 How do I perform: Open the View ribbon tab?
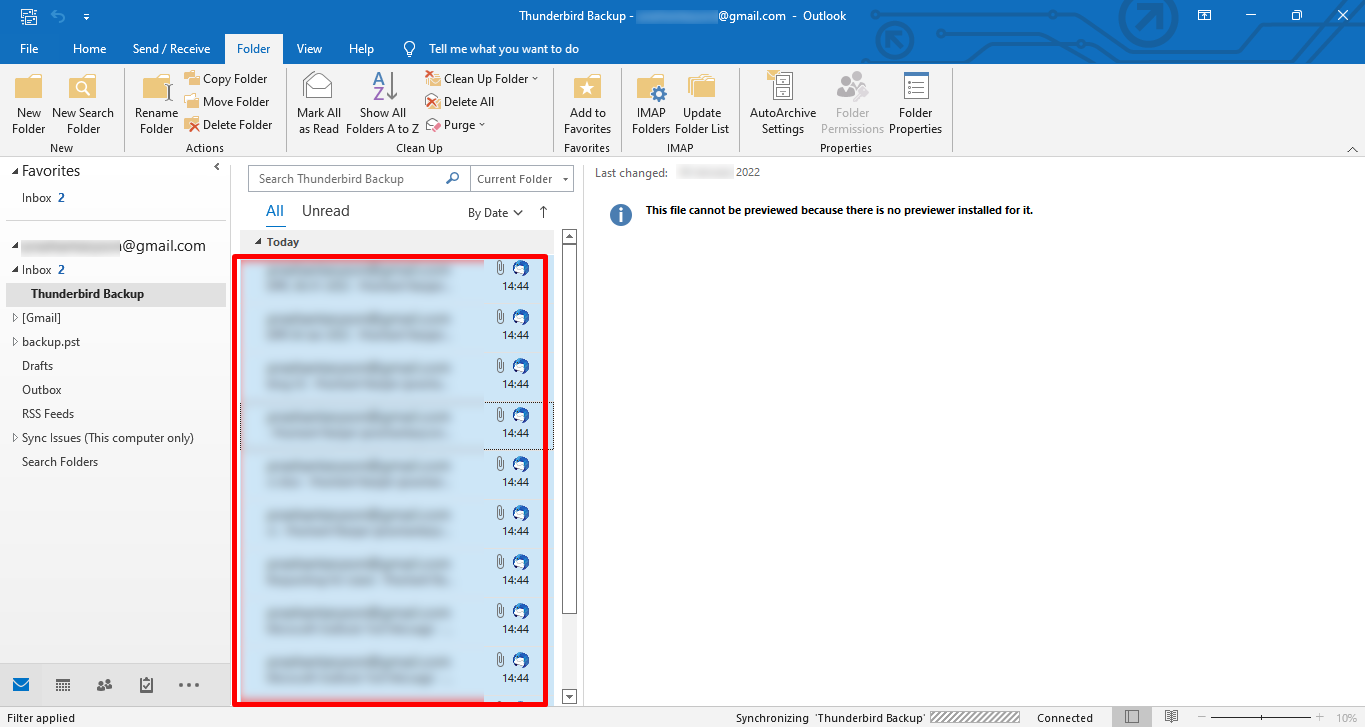tap(309, 49)
